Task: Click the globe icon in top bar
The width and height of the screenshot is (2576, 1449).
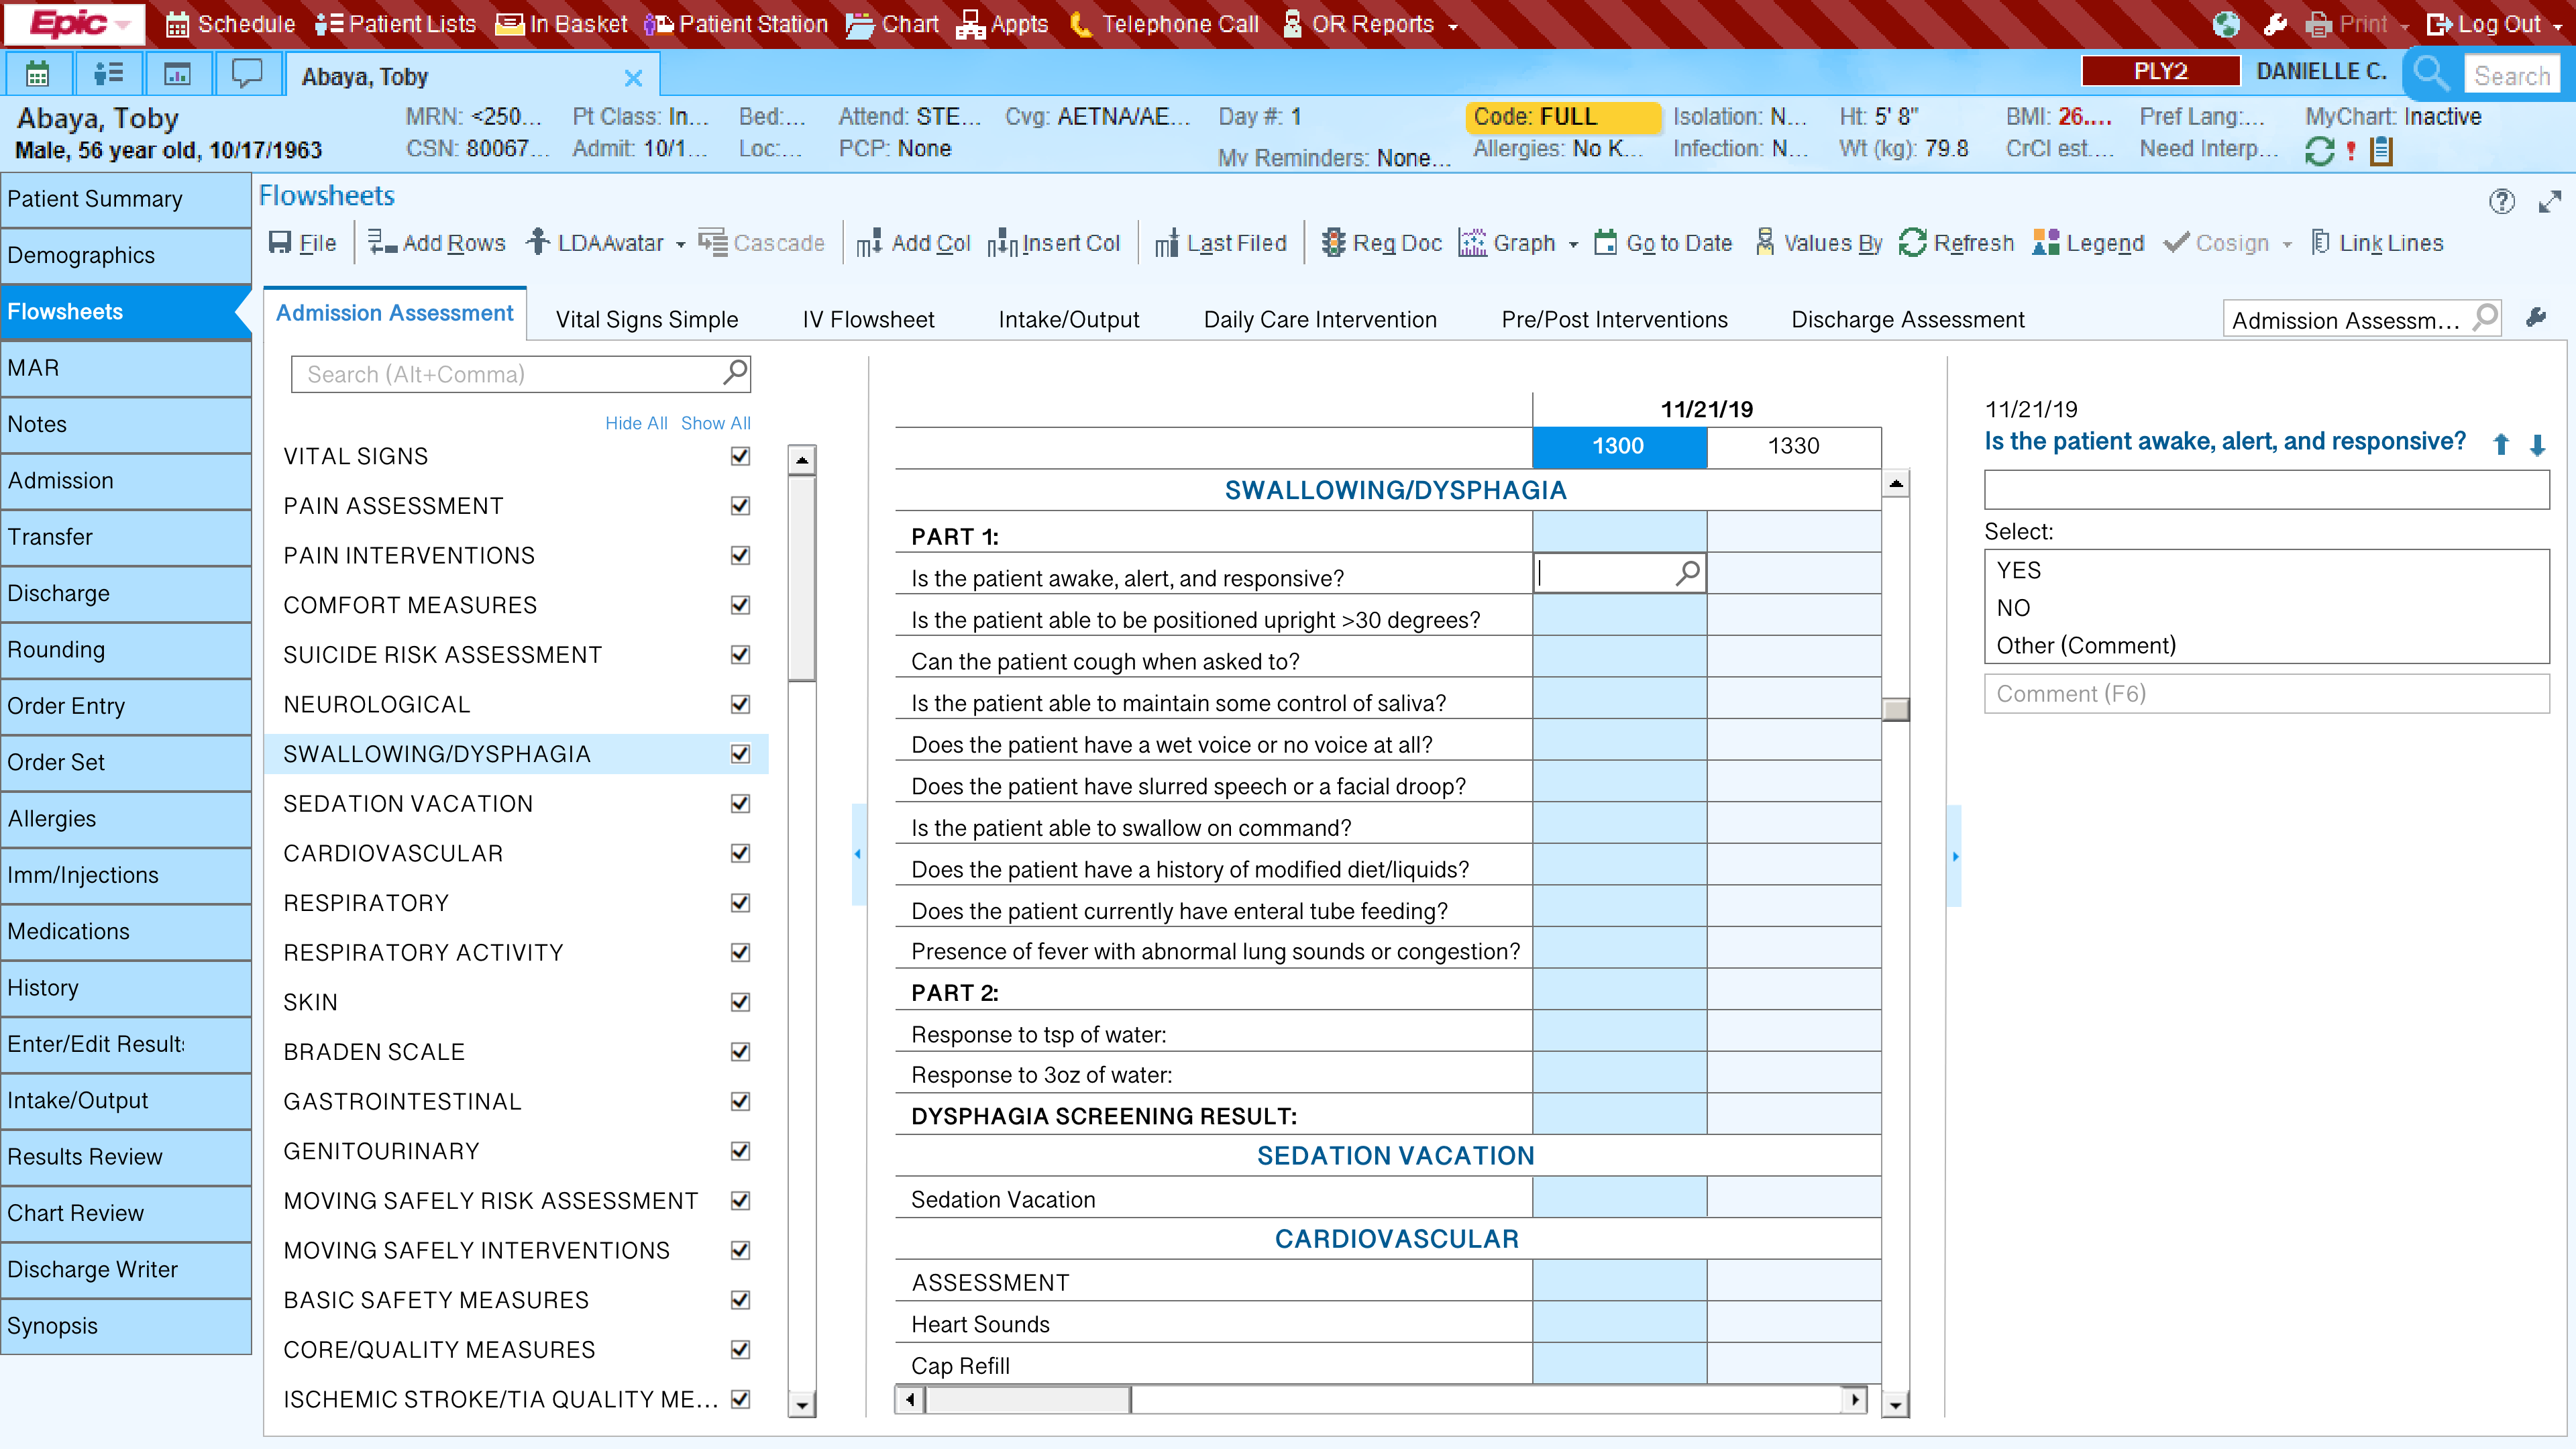Action: pos(2226,25)
